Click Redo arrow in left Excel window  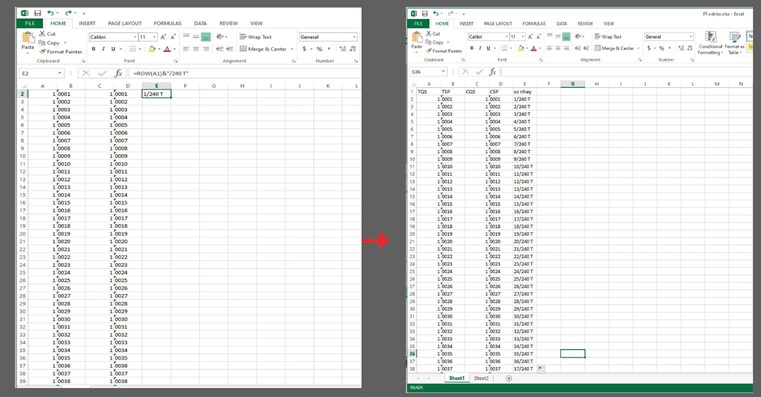pos(68,13)
